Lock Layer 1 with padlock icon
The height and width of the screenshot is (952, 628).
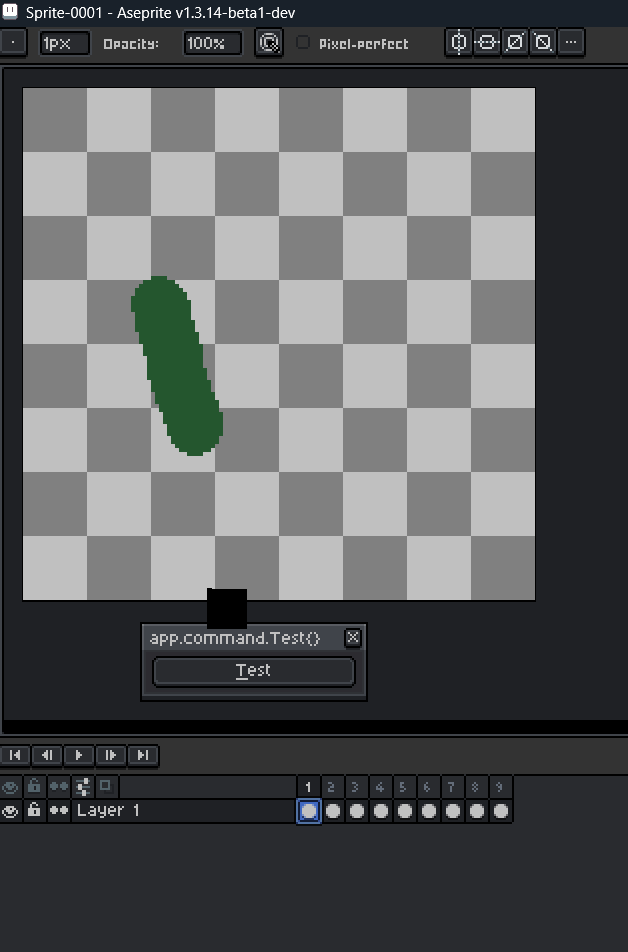35,811
